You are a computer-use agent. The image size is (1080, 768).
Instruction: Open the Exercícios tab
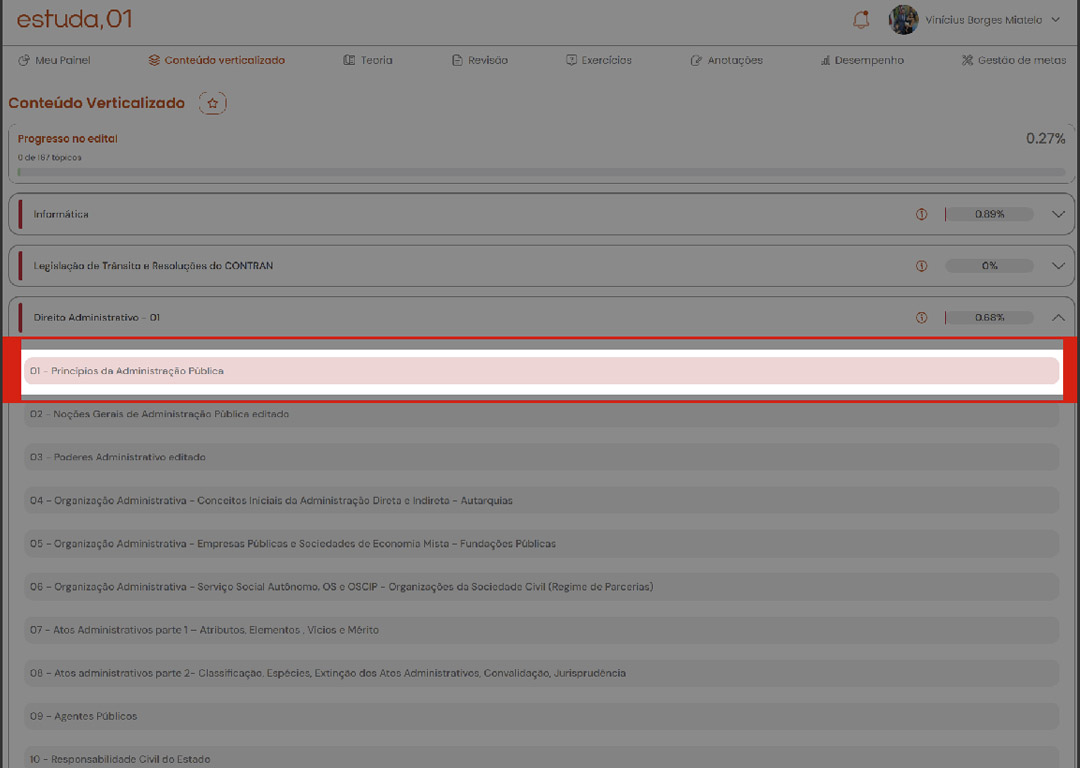tap(599, 60)
